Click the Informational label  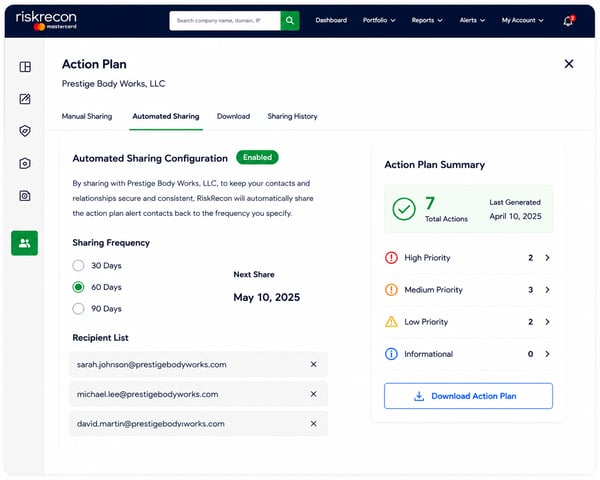click(429, 354)
